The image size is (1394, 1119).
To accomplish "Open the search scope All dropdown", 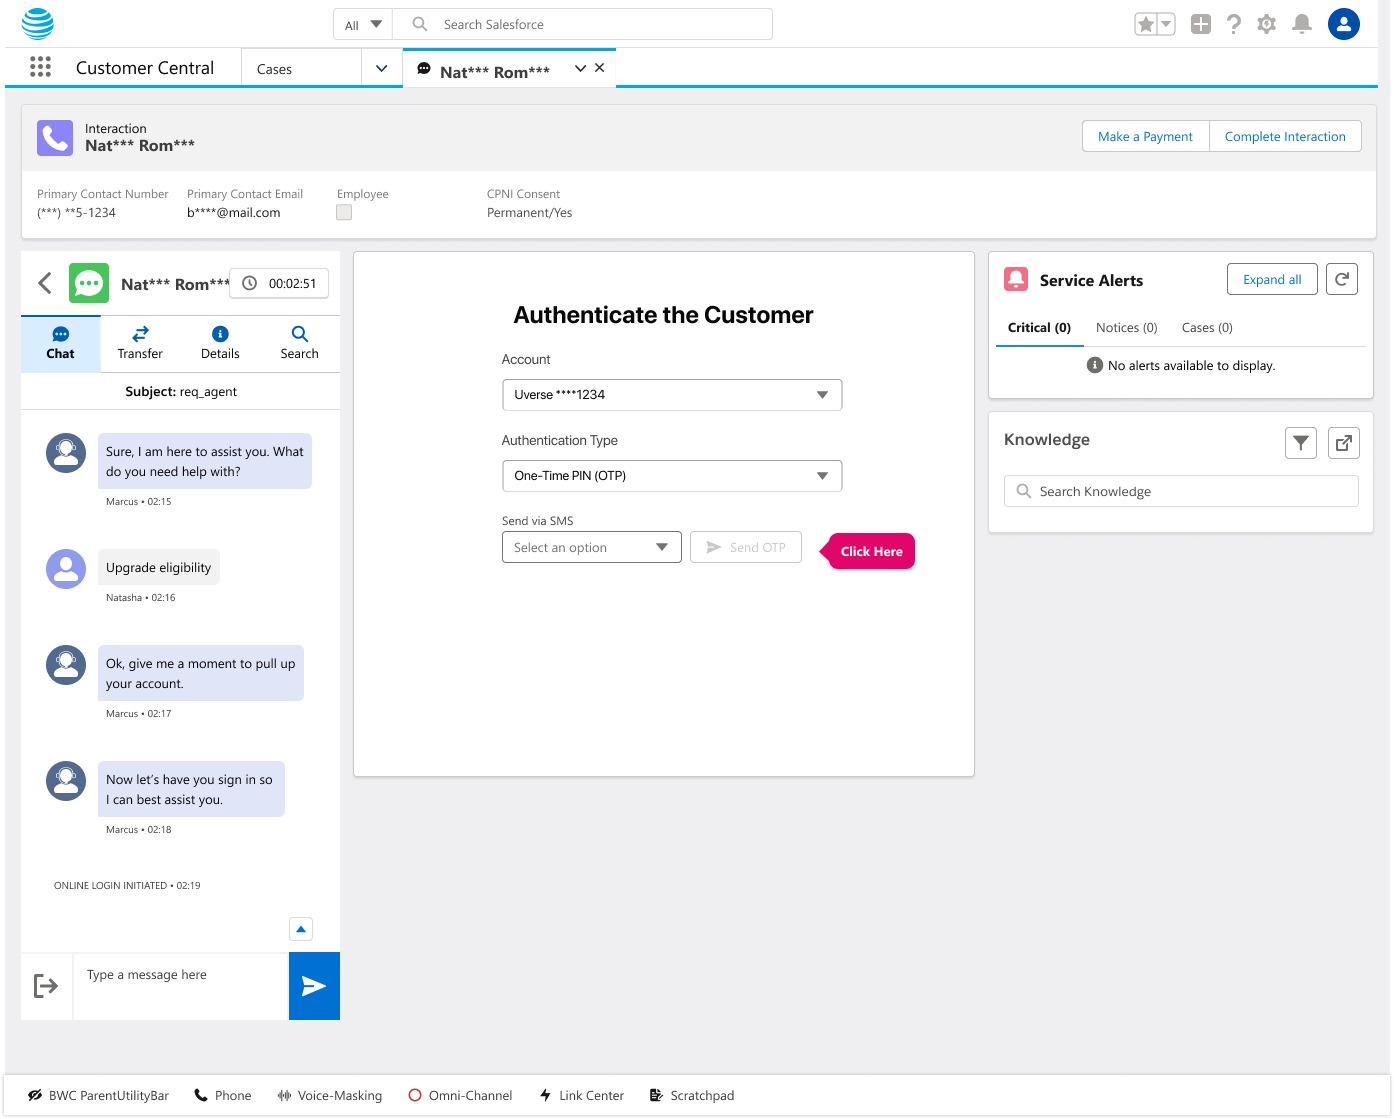I will click(x=363, y=24).
